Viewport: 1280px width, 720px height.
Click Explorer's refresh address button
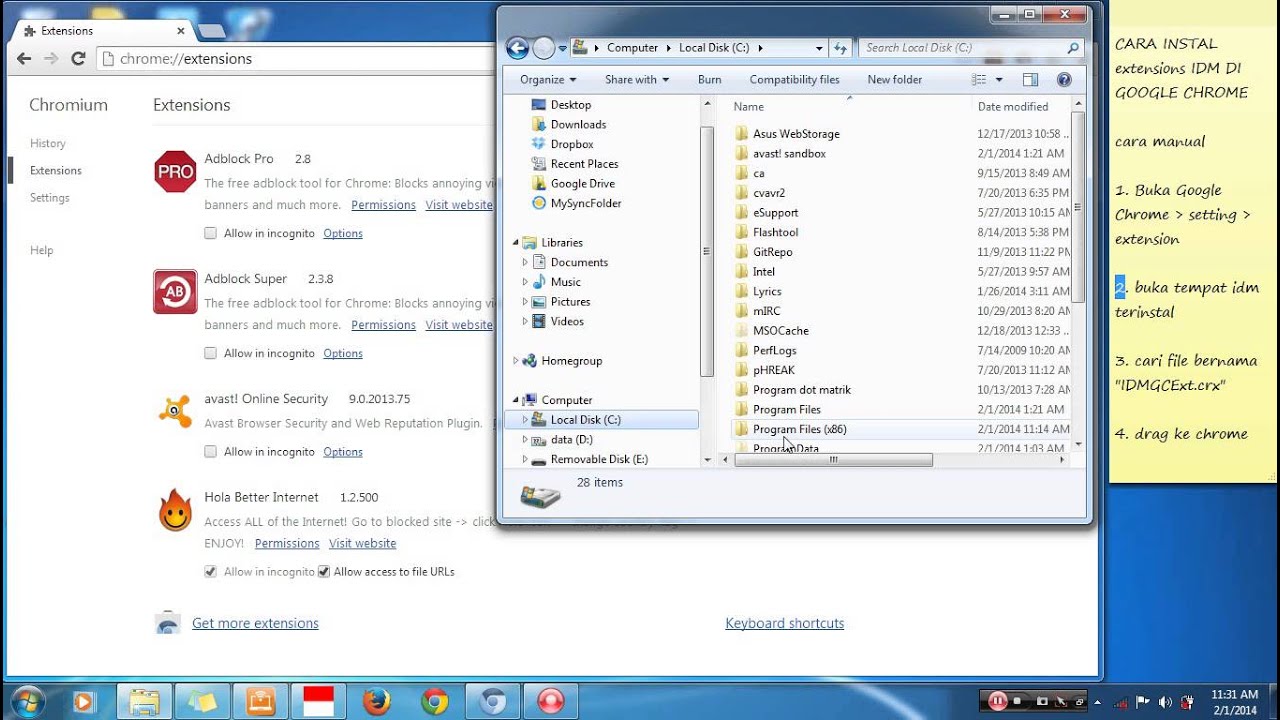tap(841, 47)
